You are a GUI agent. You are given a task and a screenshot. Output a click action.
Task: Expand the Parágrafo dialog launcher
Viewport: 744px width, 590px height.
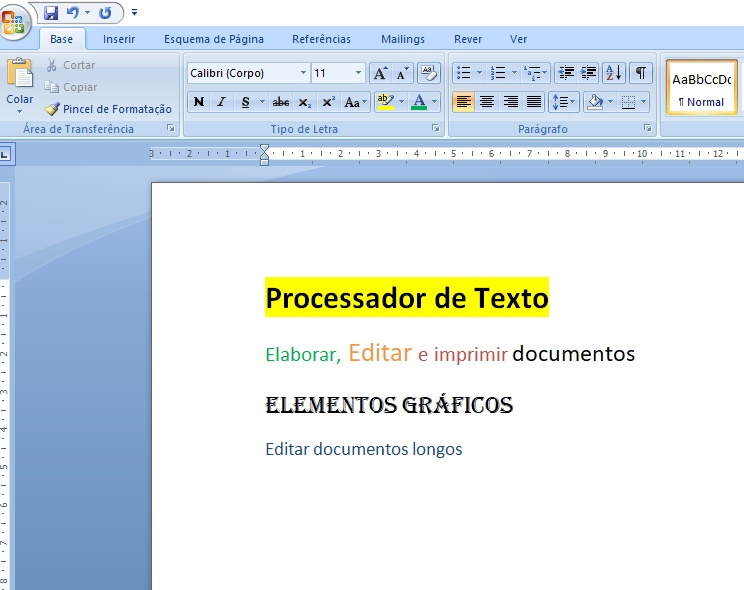pos(649,129)
